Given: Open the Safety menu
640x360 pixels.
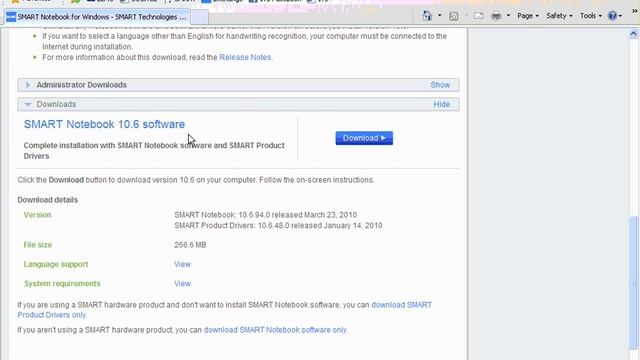Looking at the screenshot, I should point(559,16).
